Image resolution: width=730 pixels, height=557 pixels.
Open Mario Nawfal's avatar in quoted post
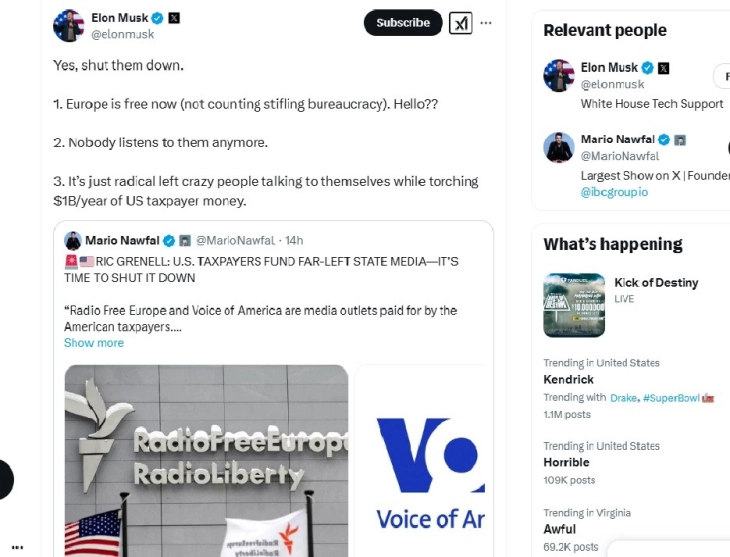(x=73, y=240)
